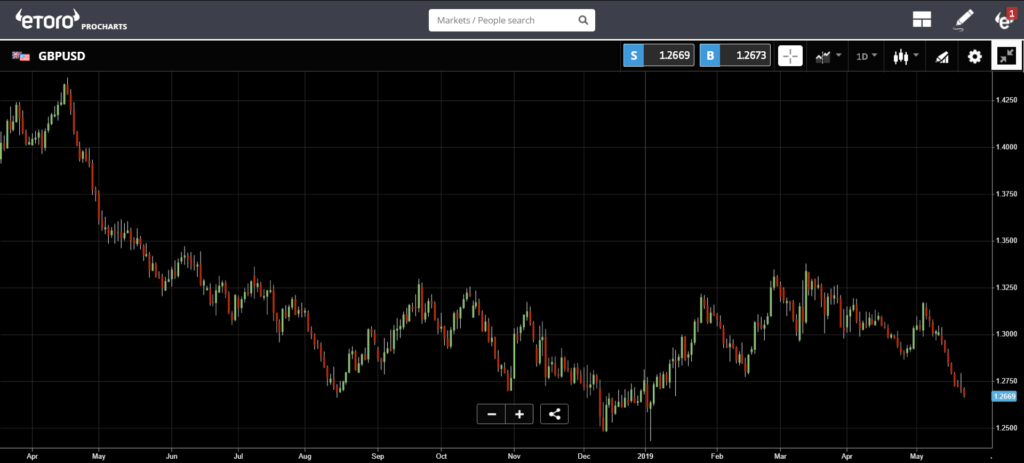Expand the indicators comparison dropdown
Viewport: 1024px width, 463px height.
click(828, 56)
